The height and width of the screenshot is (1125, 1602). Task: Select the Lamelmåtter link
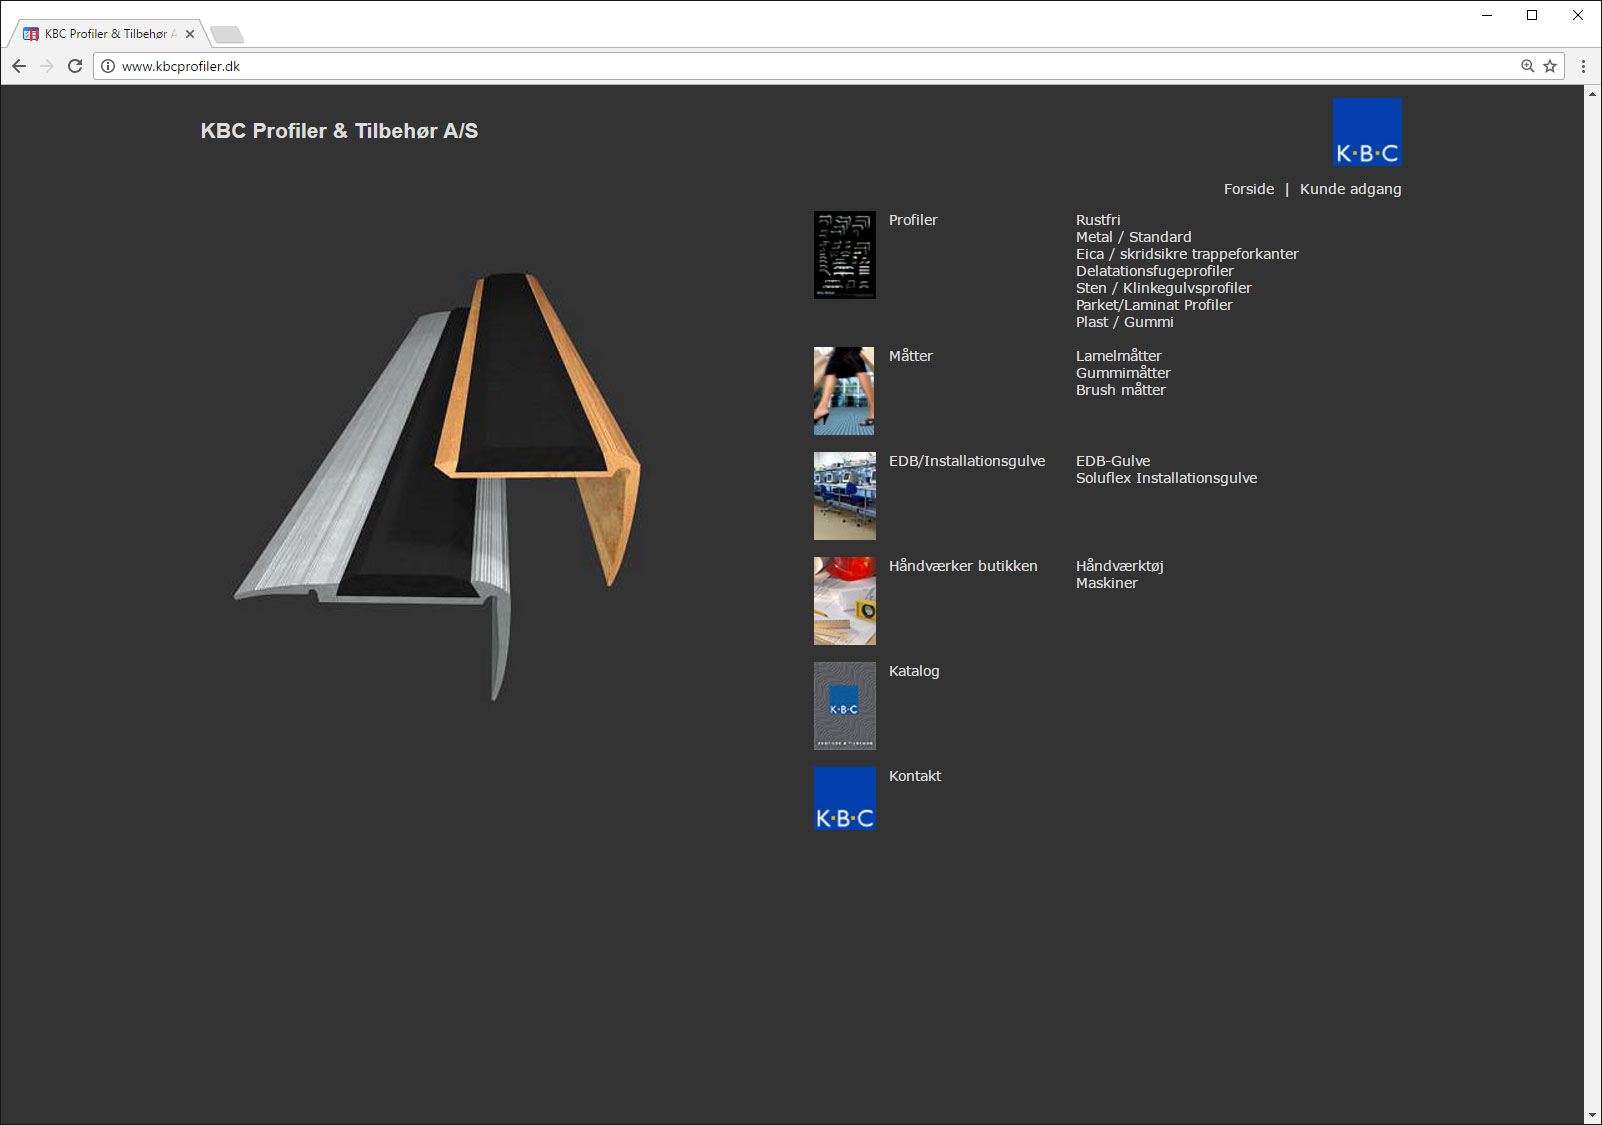(x=1119, y=356)
